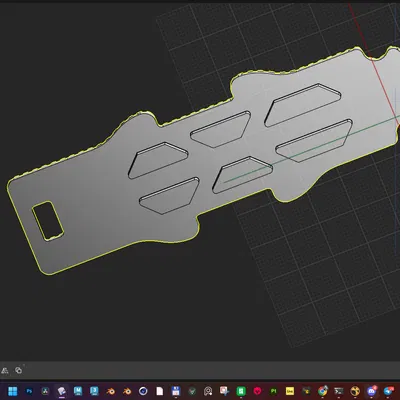Open the active Plasticity taskbar icon
Screen dimensions: 400x400
click(x=62, y=391)
